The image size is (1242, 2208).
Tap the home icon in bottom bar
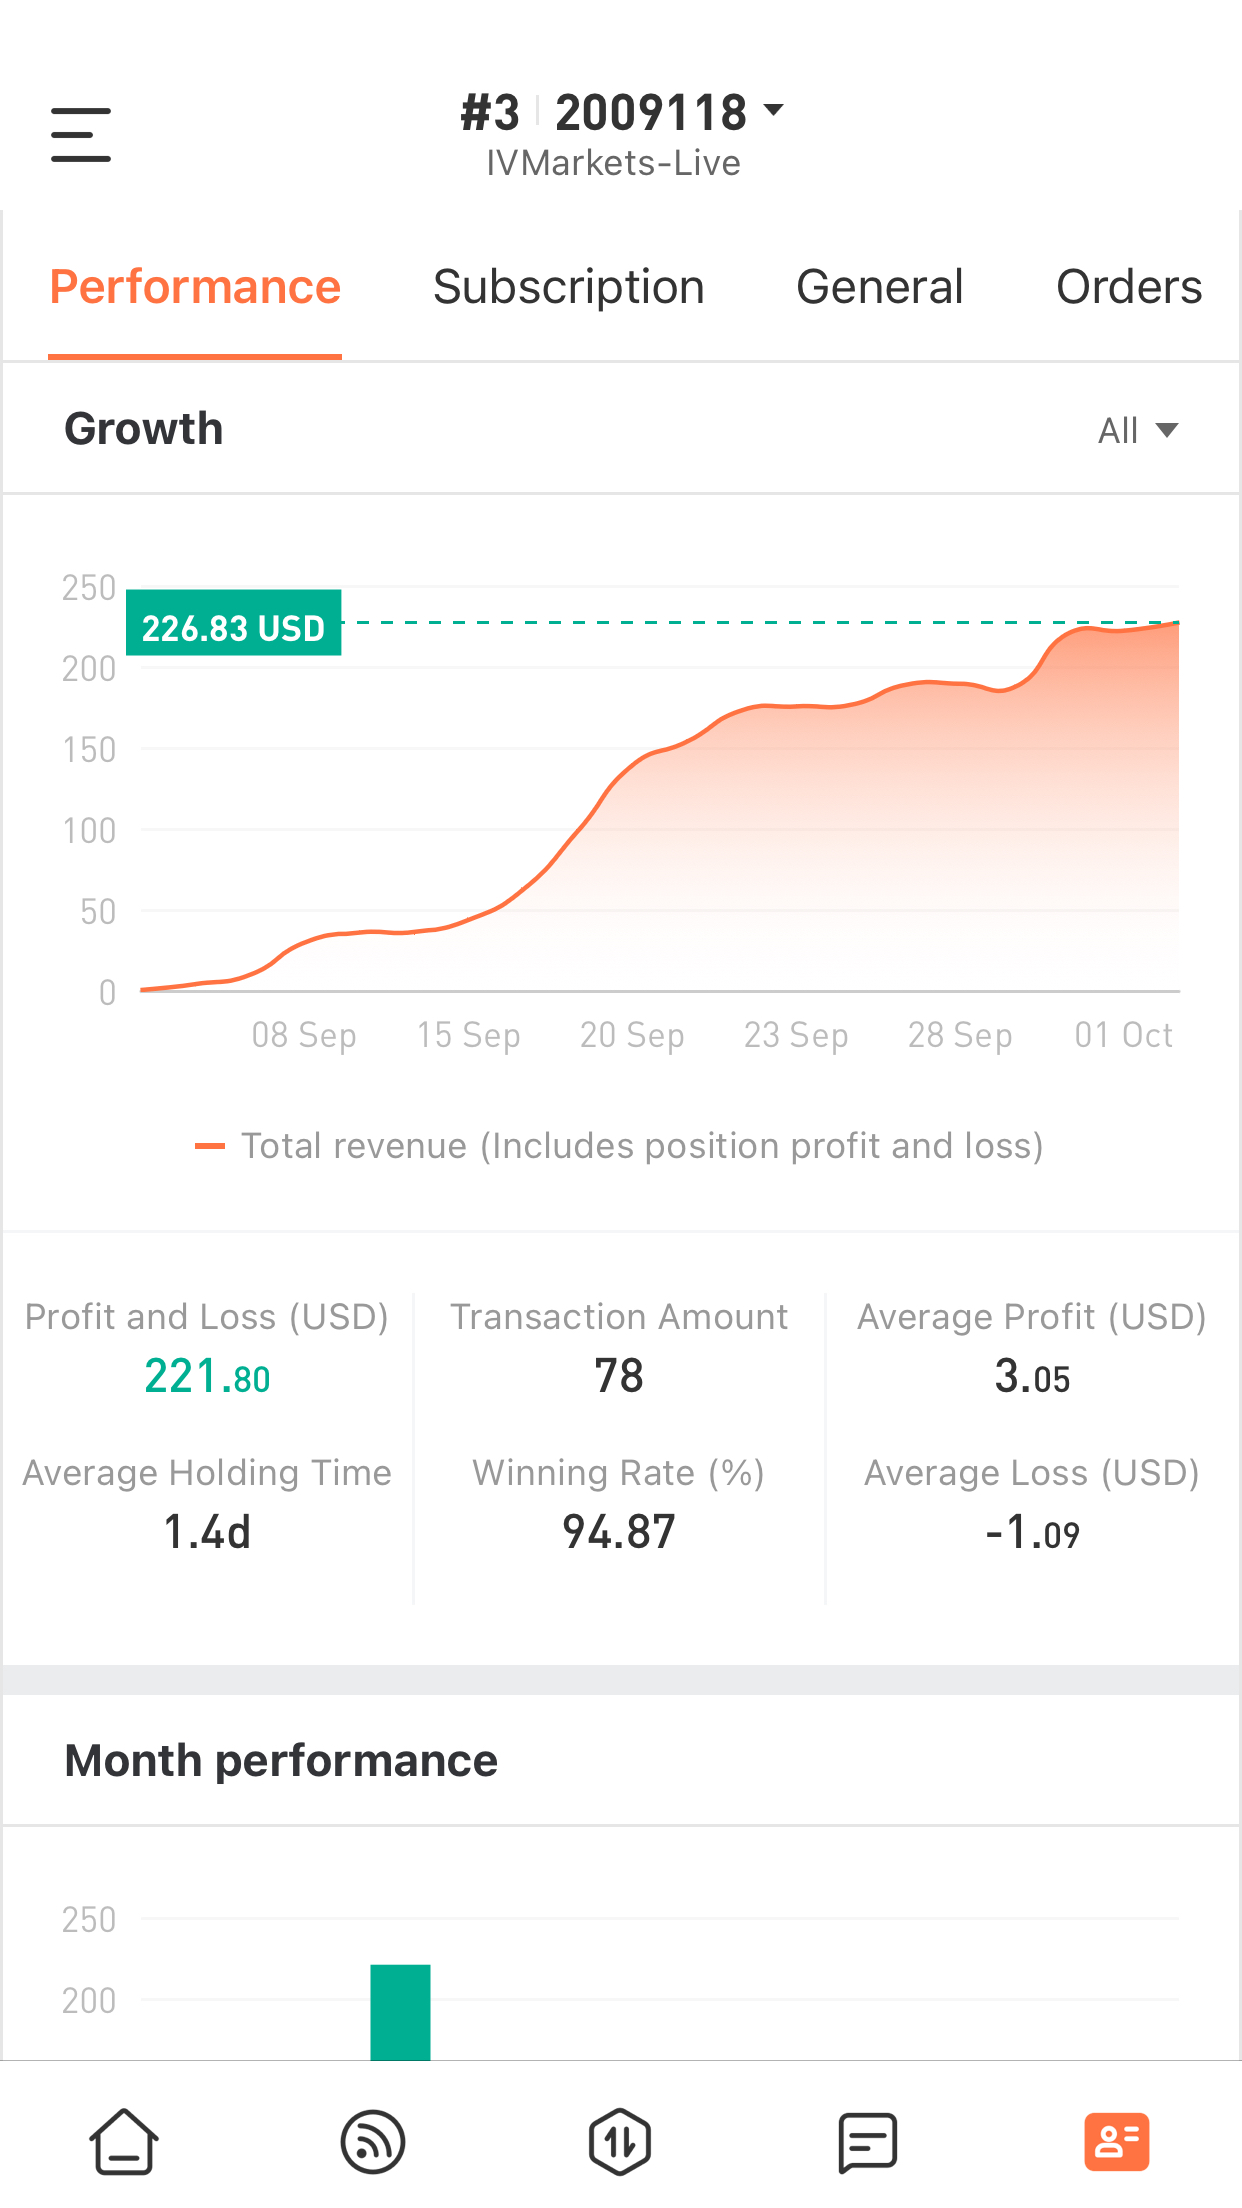coord(124,2142)
